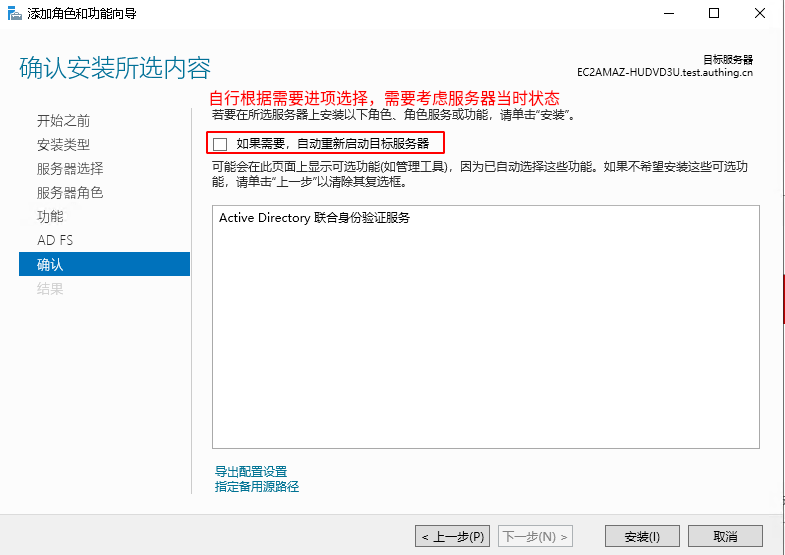Click the 取消 cancel button
Screen dimensions: 785x555
click(725, 536)
